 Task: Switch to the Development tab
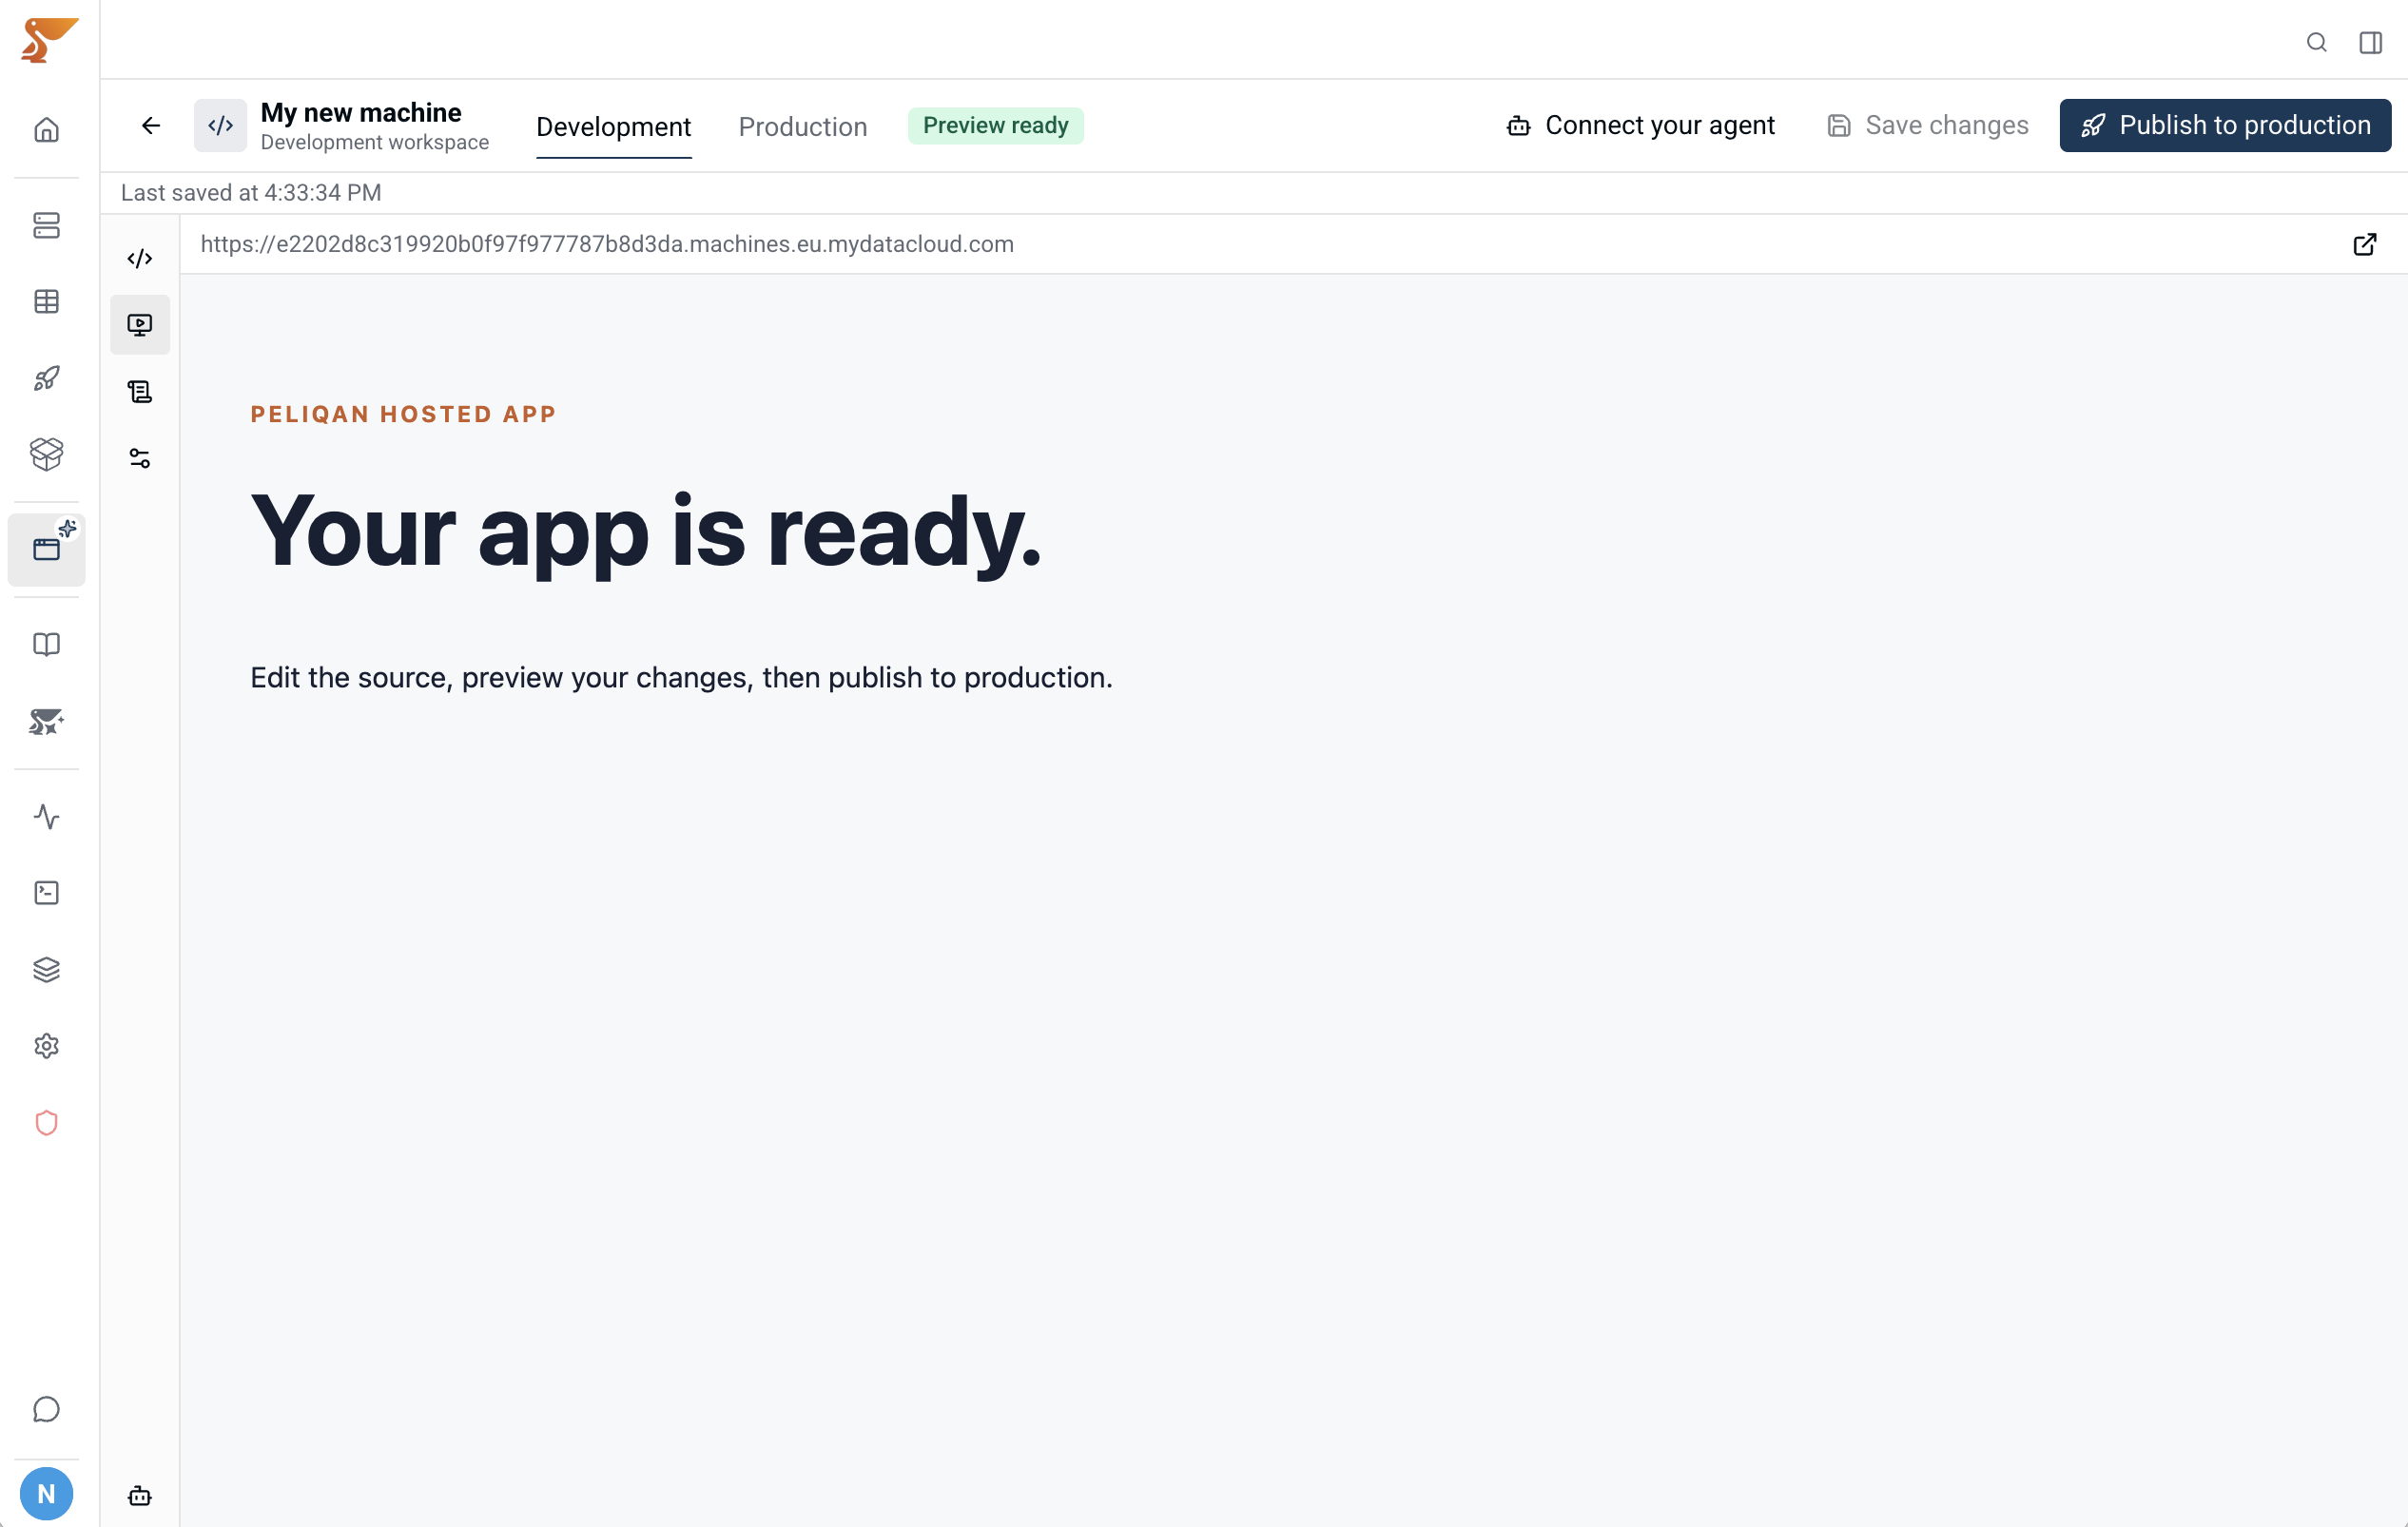614,127
